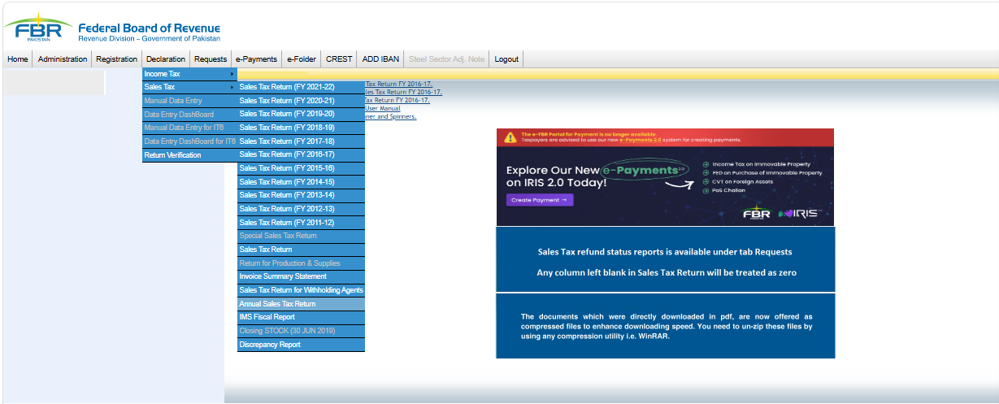Select Manual Data Entry option
This screenshot has height=404, width=999.
click(189, 101)
